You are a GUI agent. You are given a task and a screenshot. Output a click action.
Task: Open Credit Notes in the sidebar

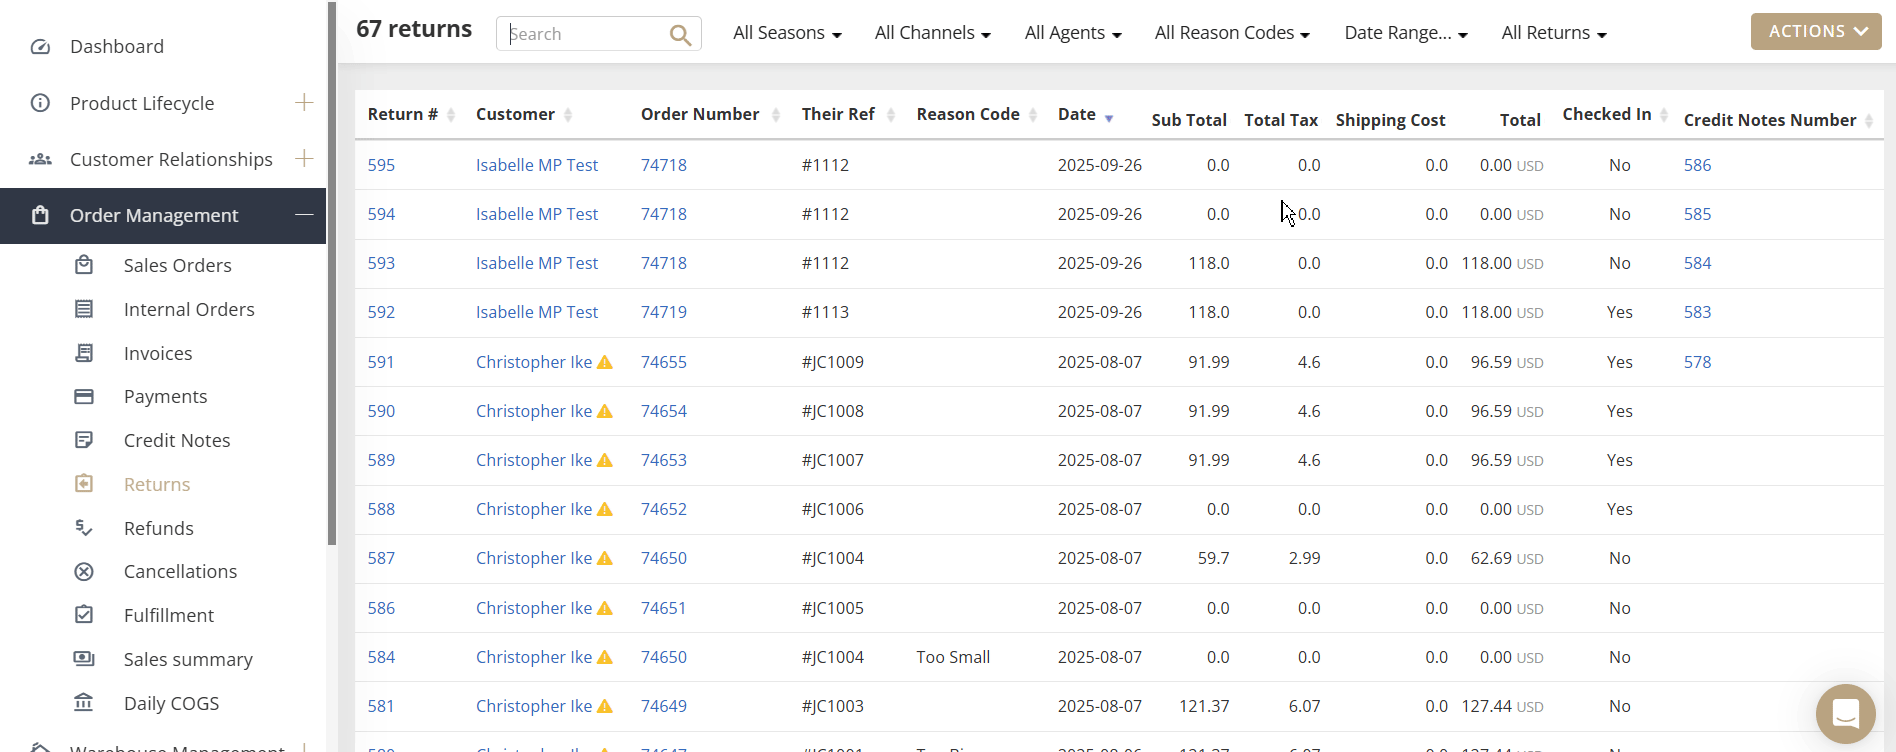click(x=177, y=441)
